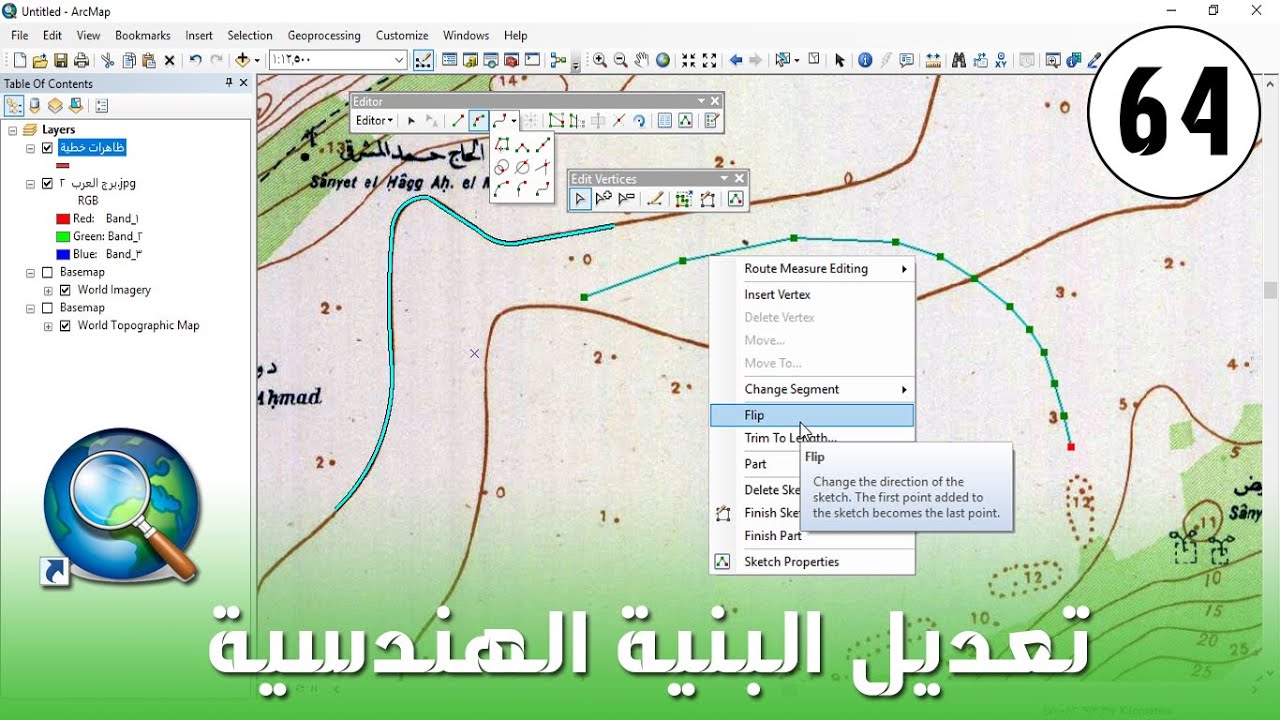Image resolution: width=1280 pixels, height=720 pixels.
Task: Go back to previous extent
Action: [x=735, y=60]
